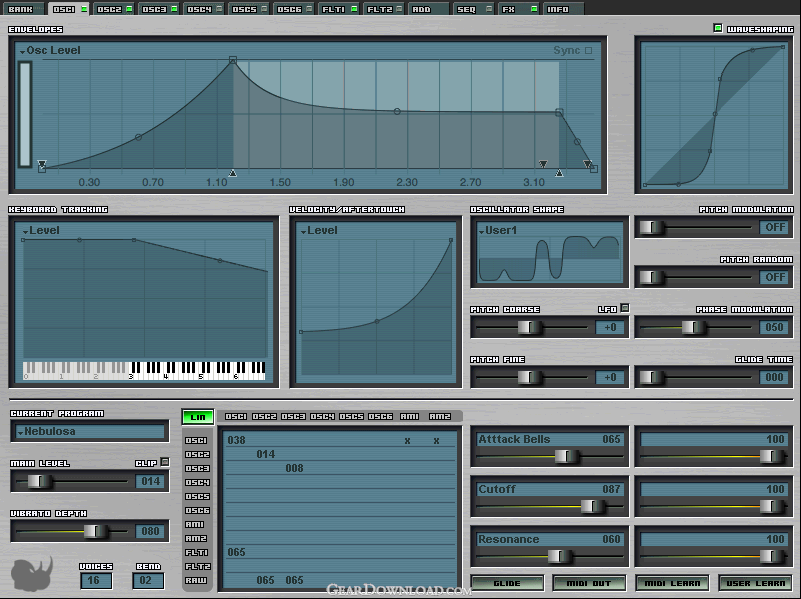The width and height of the screenshot is (801, 599).
Task: Click the Clip indicator next to Main Level
Action: pyautogui.click(x=165, y=463)
